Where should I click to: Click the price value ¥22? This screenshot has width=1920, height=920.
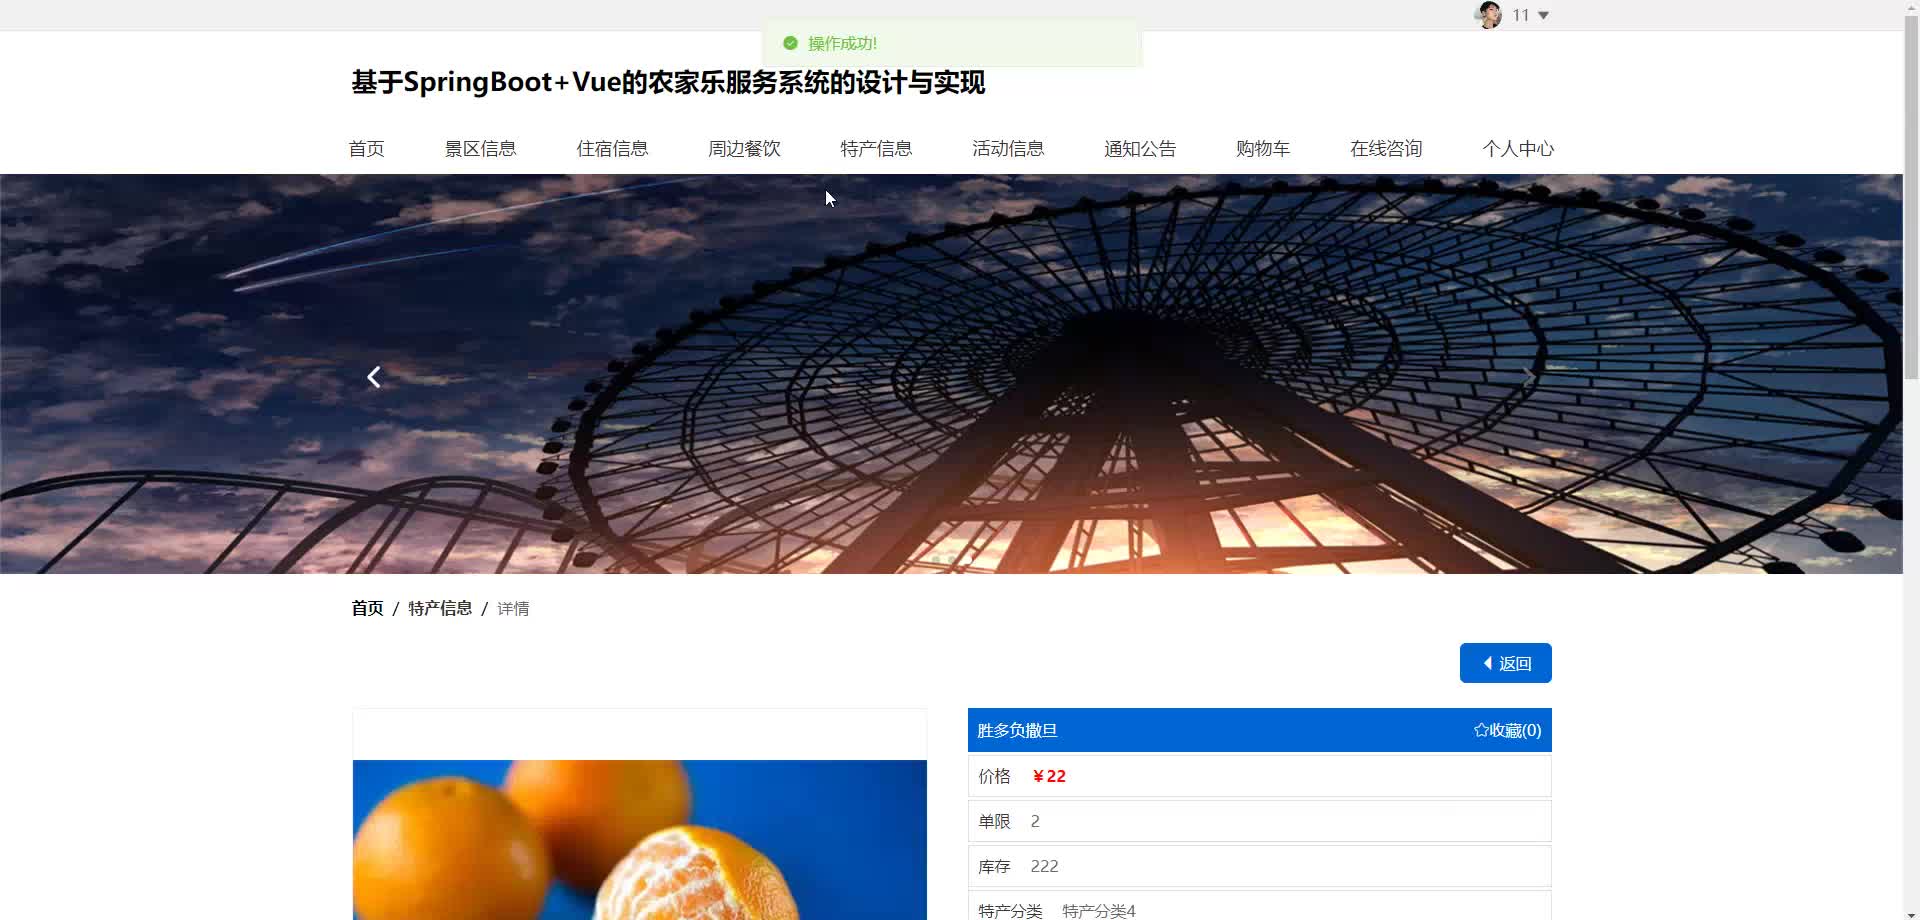[x=1049, y=776]
